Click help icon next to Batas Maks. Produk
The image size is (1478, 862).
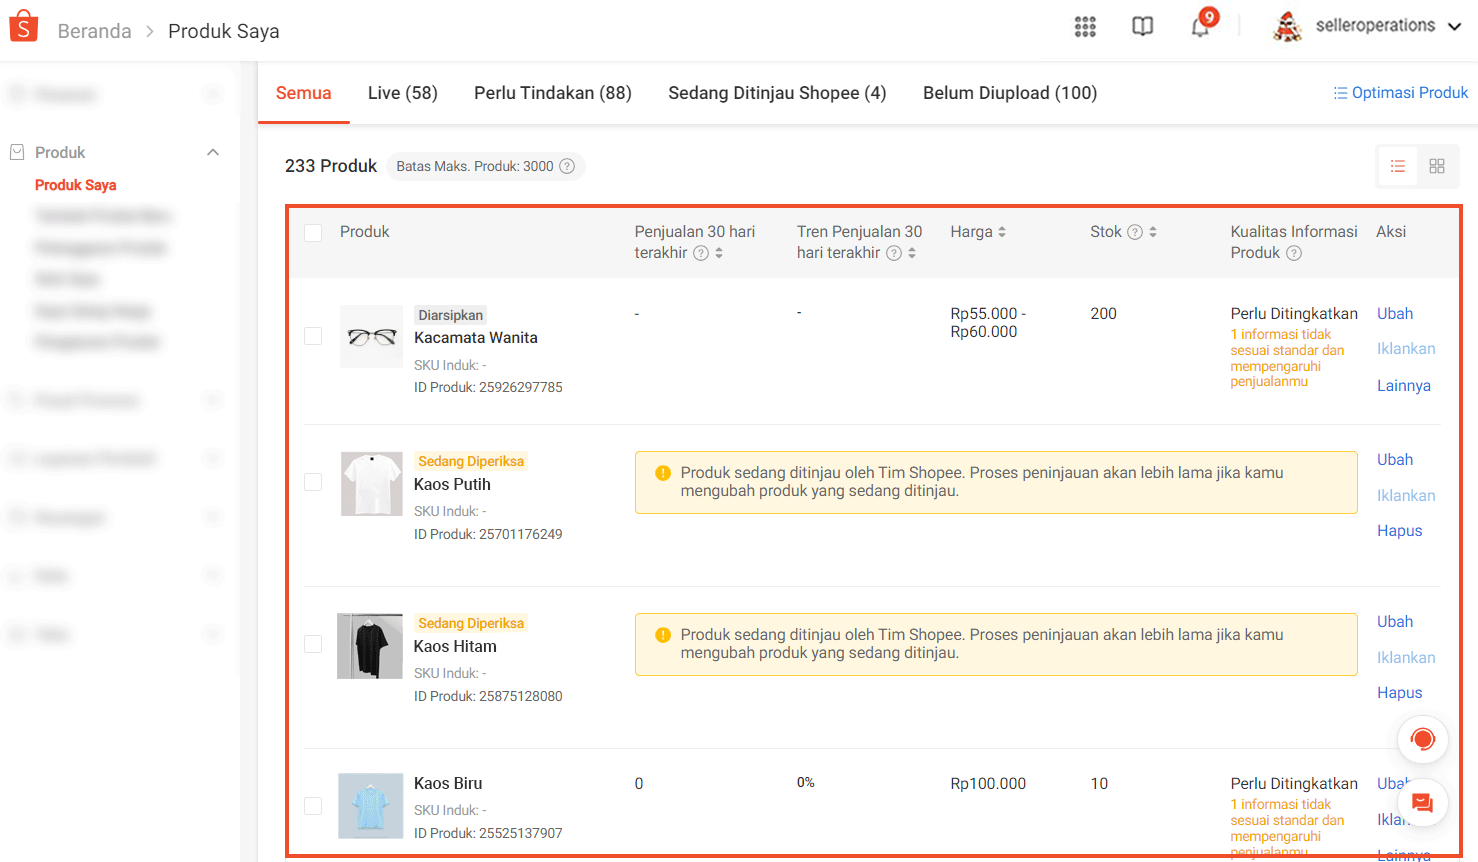tap(567, 166)
